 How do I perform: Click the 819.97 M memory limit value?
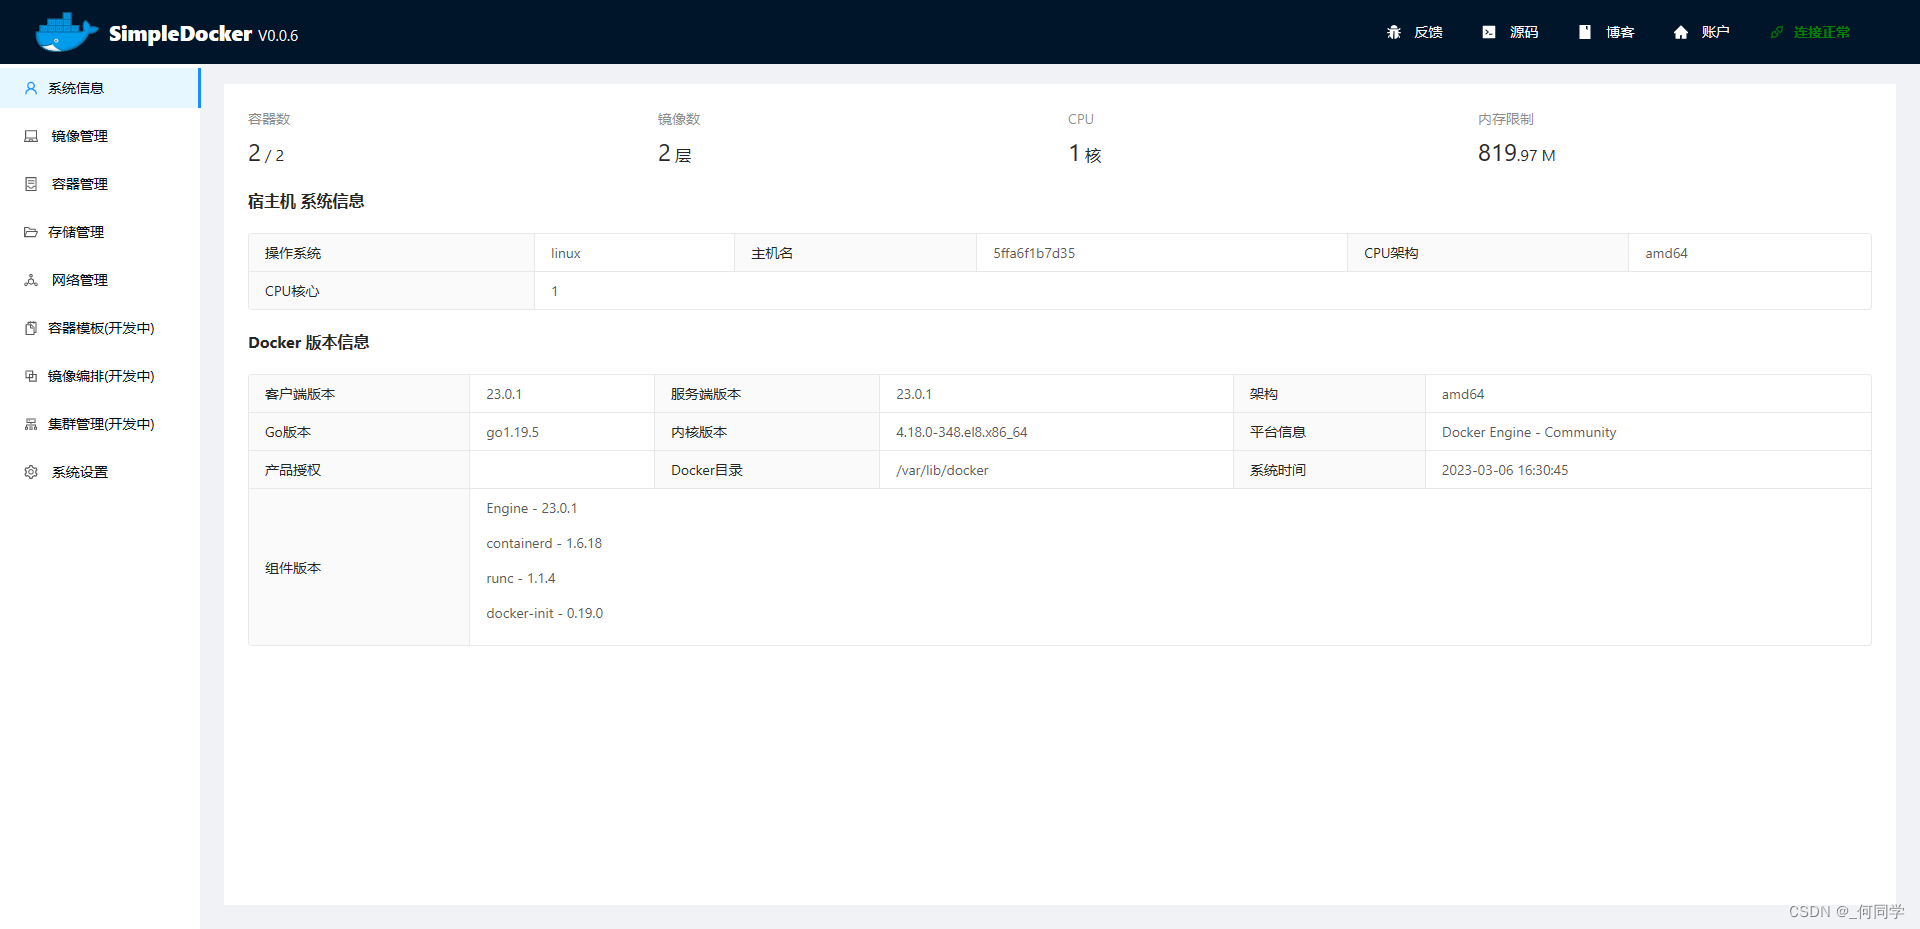click(1516, 153)
